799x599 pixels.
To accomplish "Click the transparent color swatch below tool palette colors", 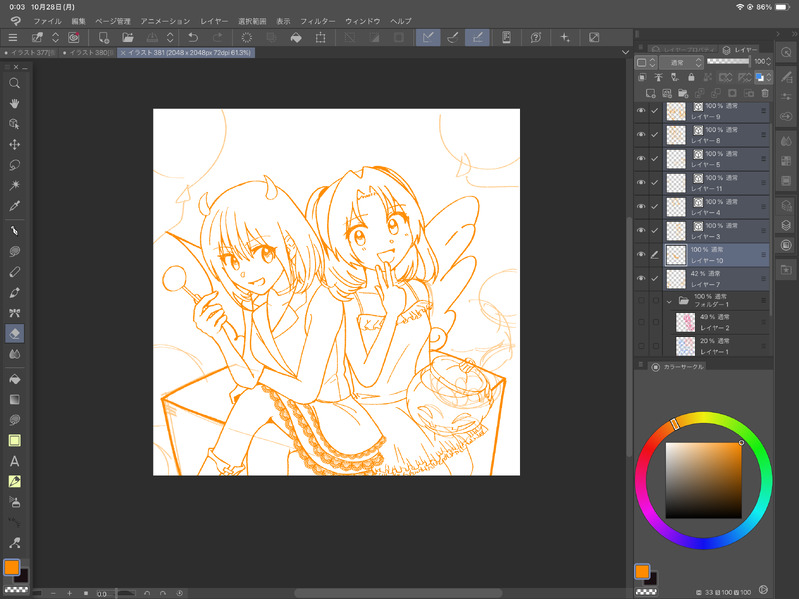I will pos(16,590).
